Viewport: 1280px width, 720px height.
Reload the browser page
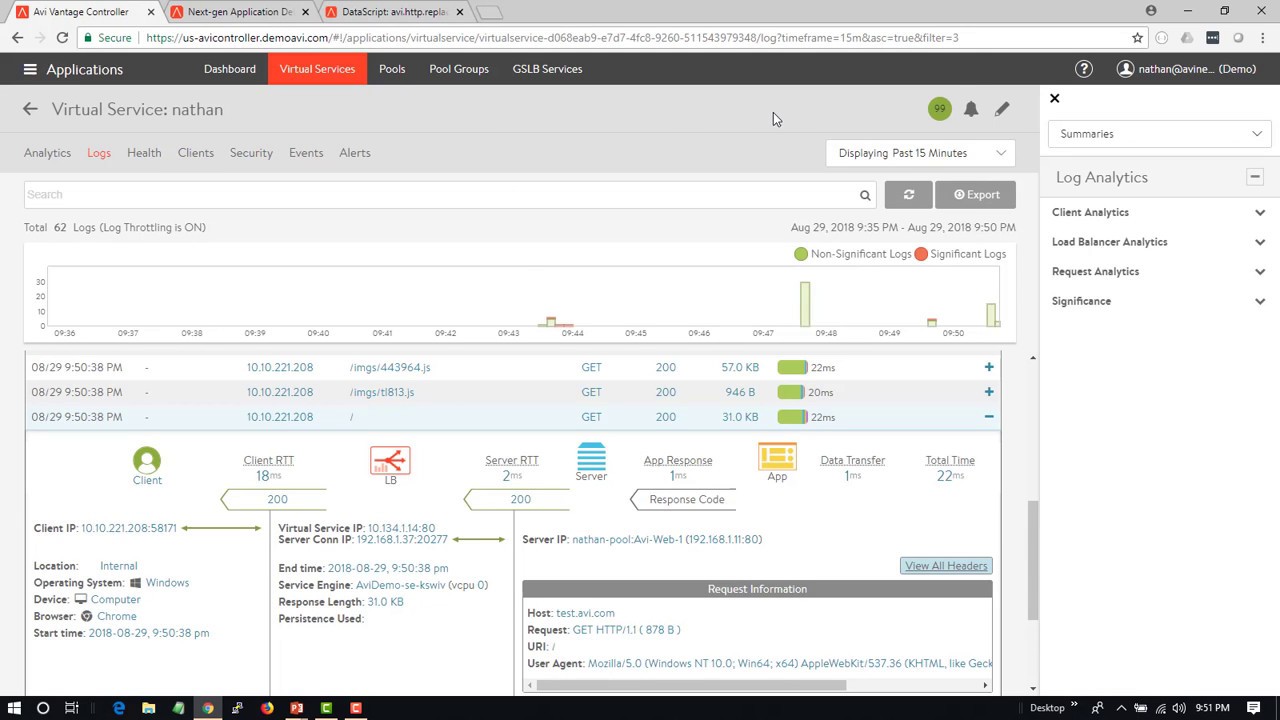(x=62, y=38)
